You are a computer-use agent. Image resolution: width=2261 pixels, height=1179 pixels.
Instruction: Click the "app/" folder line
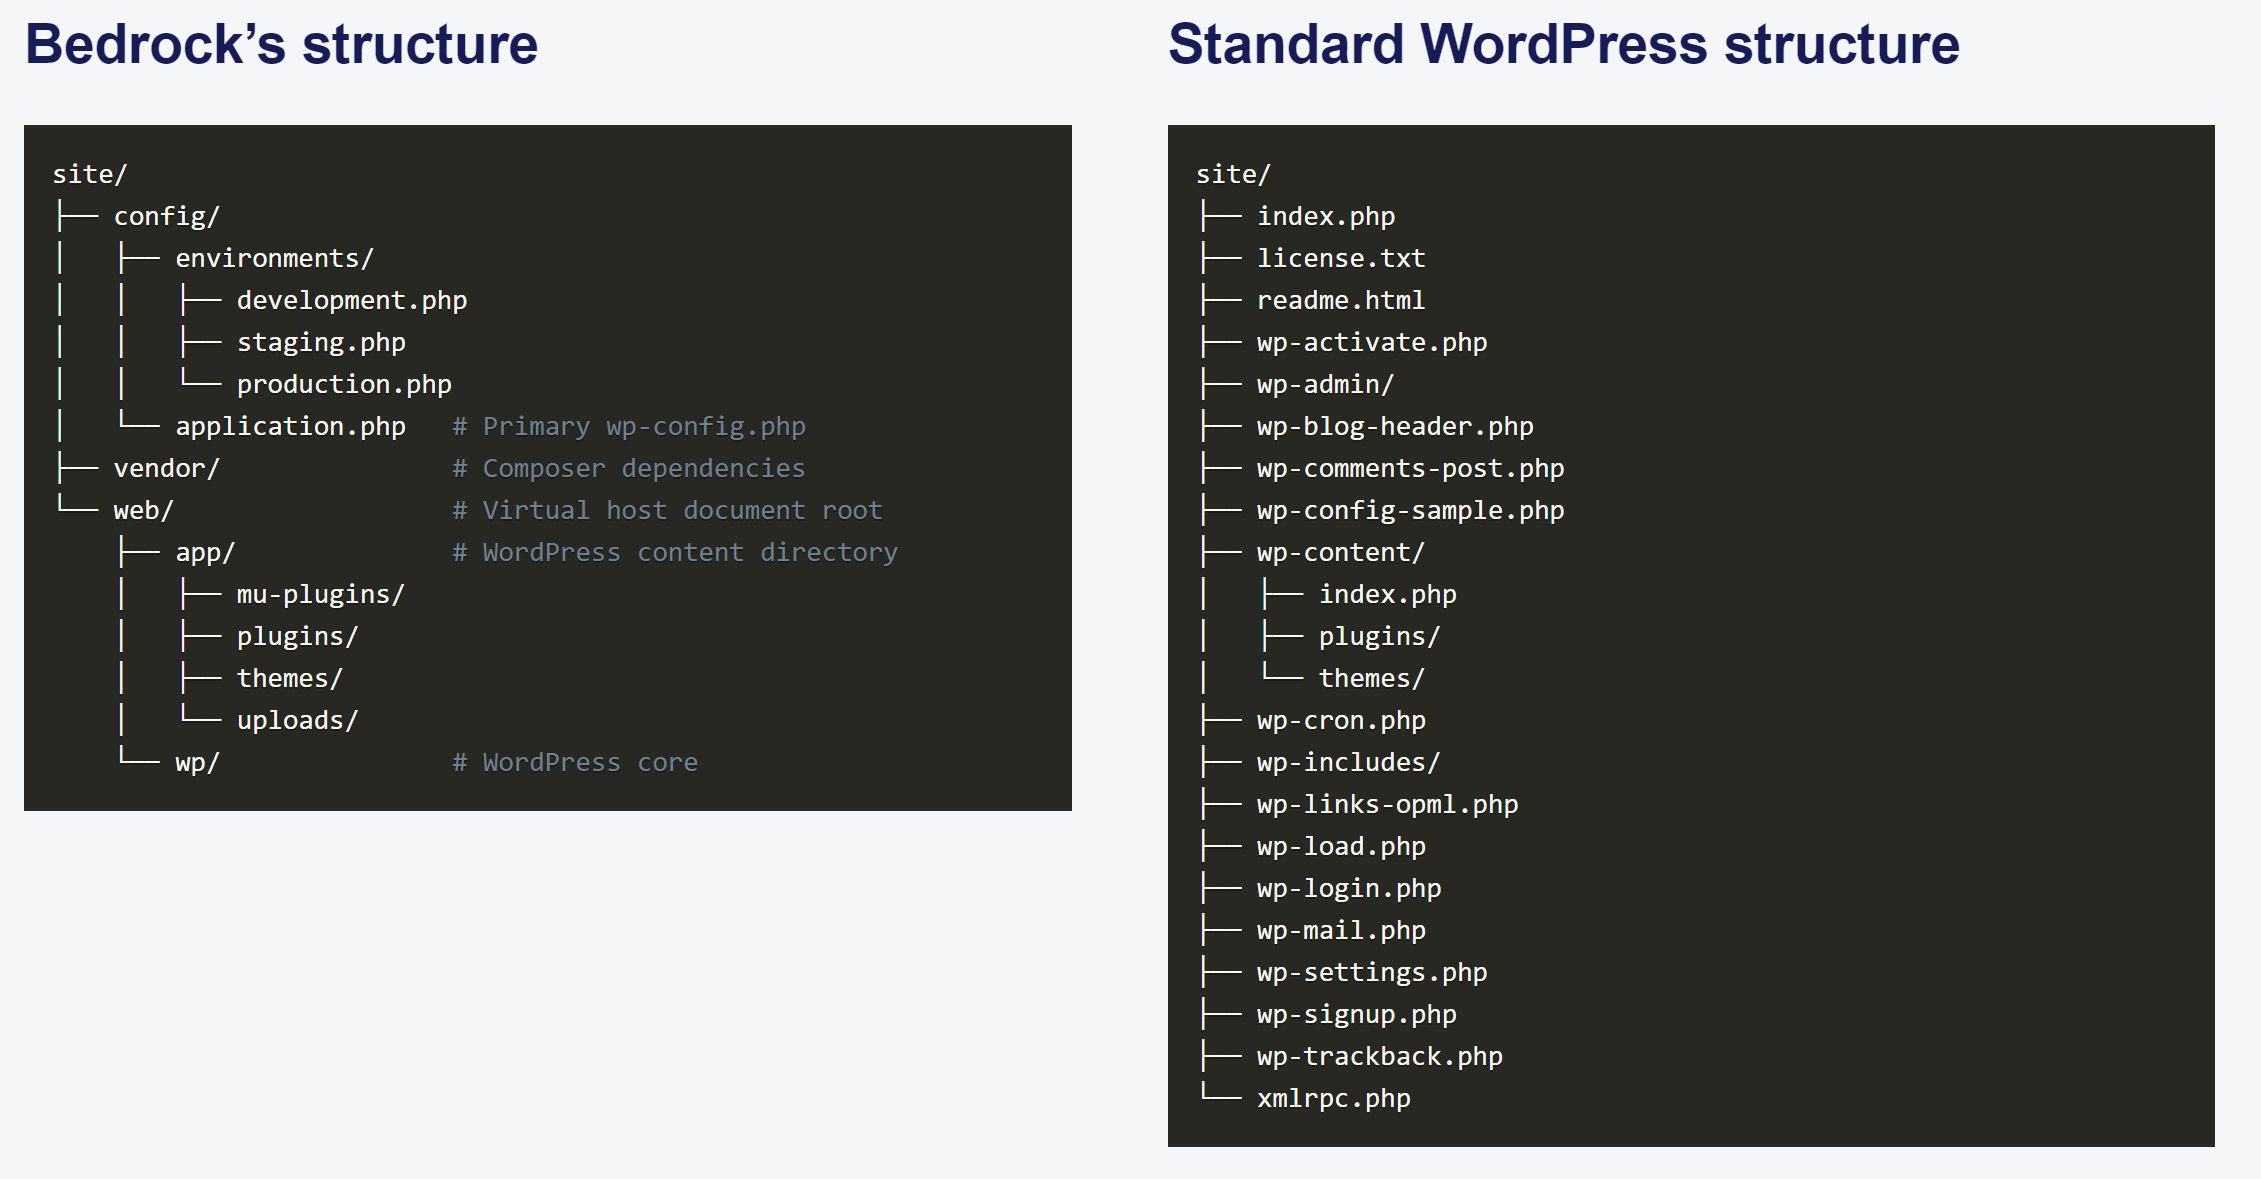[205, 552]
